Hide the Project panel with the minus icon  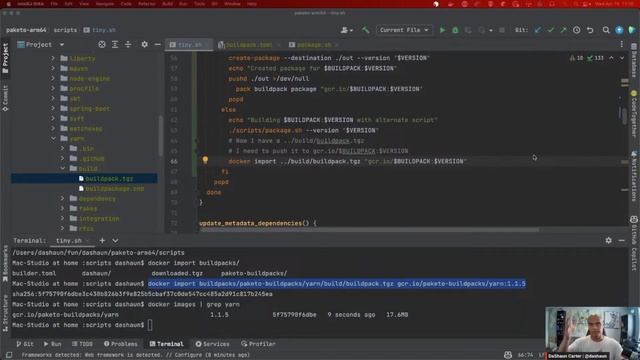pyautogui.click(x=158, y=44)
